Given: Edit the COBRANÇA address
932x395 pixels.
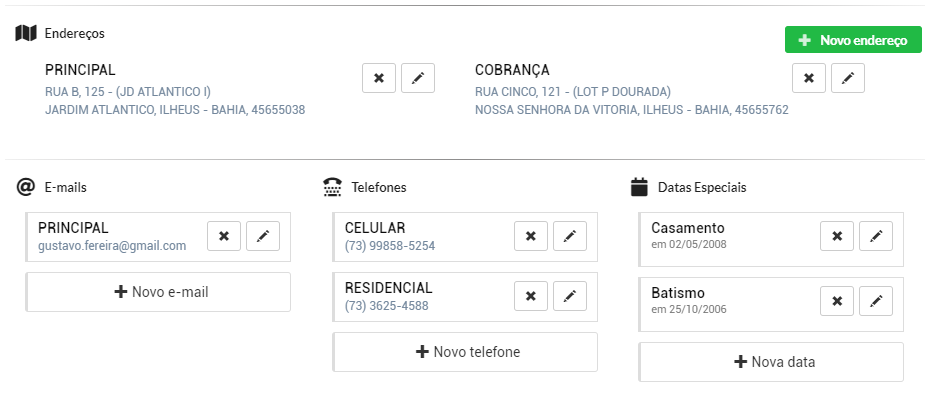Looking at the screenshot, I should point(848,78).
